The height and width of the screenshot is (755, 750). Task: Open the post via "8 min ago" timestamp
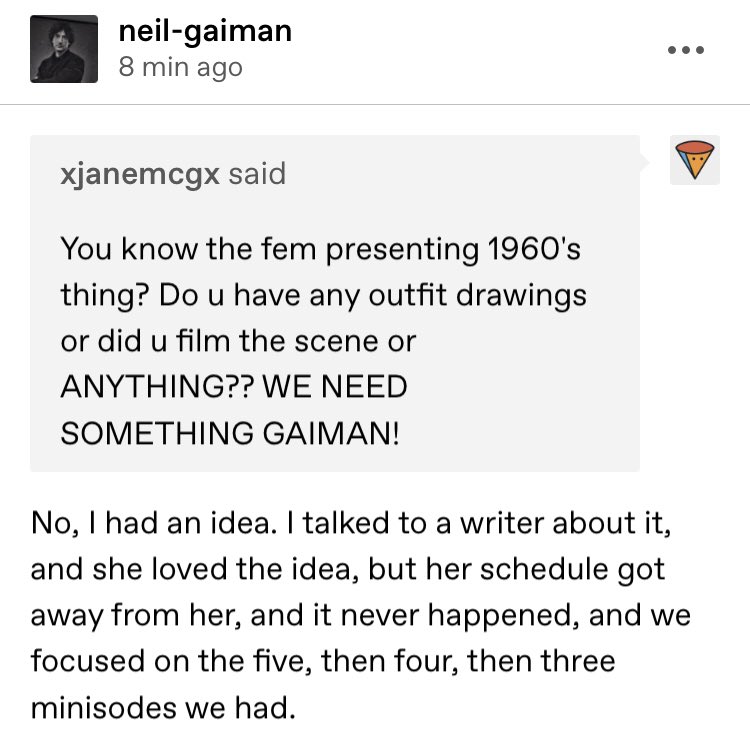coord(180,67)
